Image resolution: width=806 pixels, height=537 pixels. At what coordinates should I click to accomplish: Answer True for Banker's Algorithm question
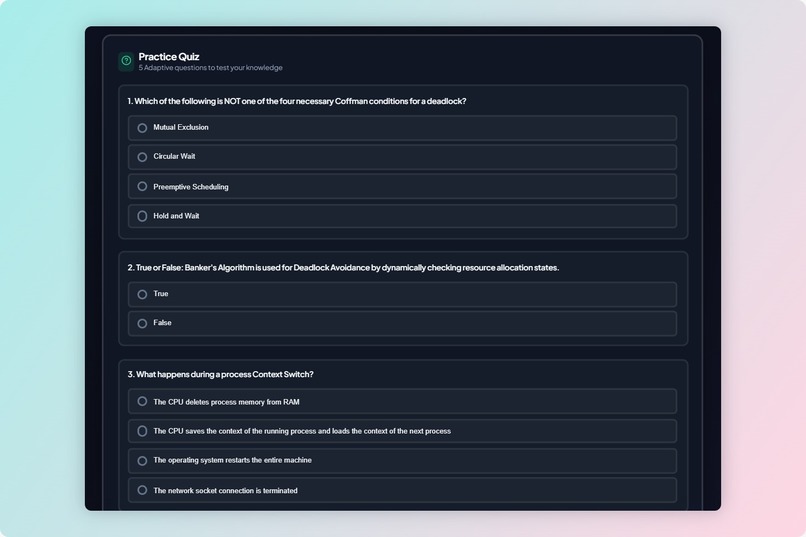pos(402,294)
